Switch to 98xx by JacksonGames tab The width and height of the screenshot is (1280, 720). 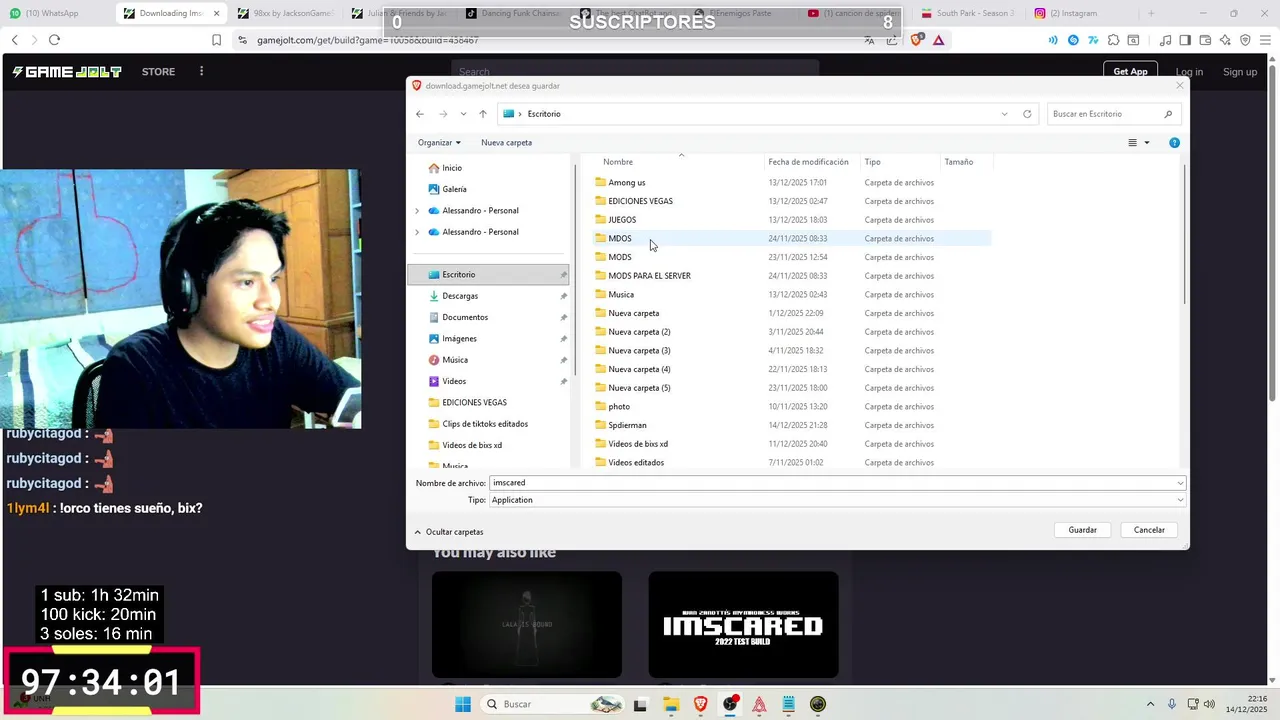click(284, 13)
